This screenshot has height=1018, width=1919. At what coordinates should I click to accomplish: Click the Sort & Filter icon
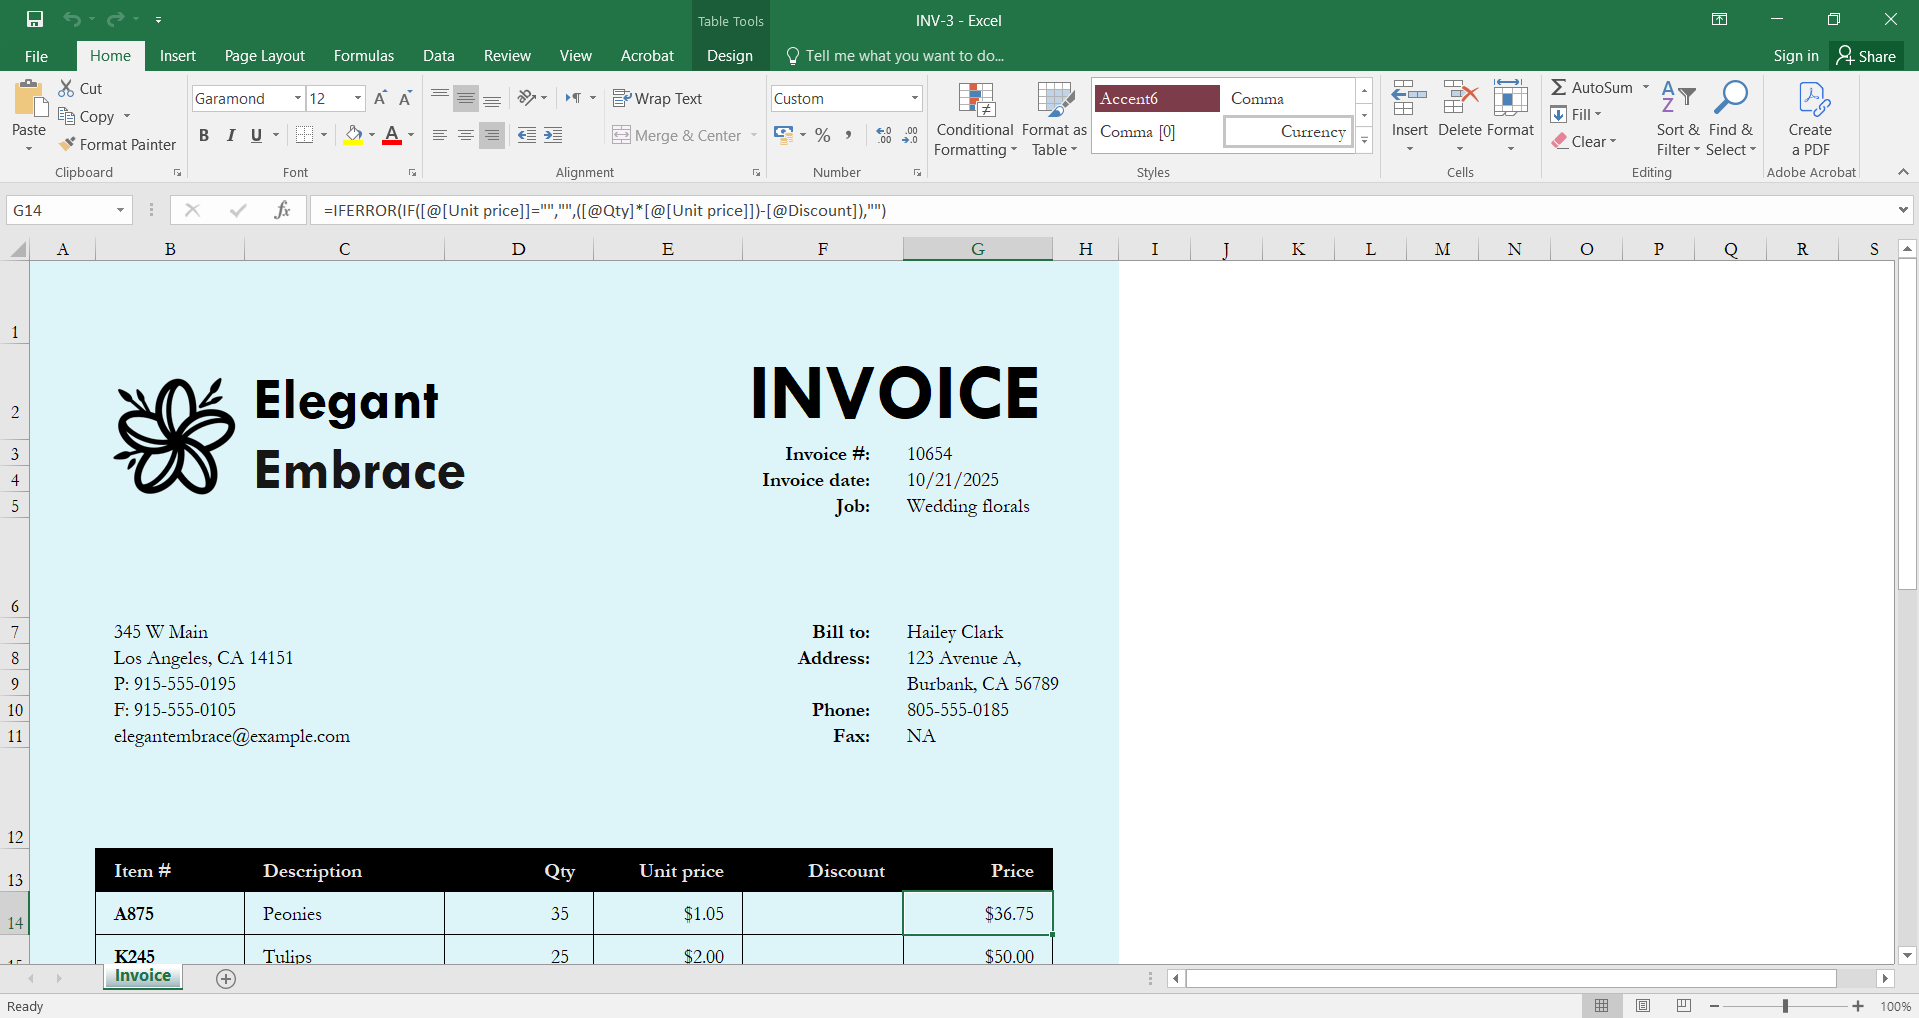click(1677, 120)
